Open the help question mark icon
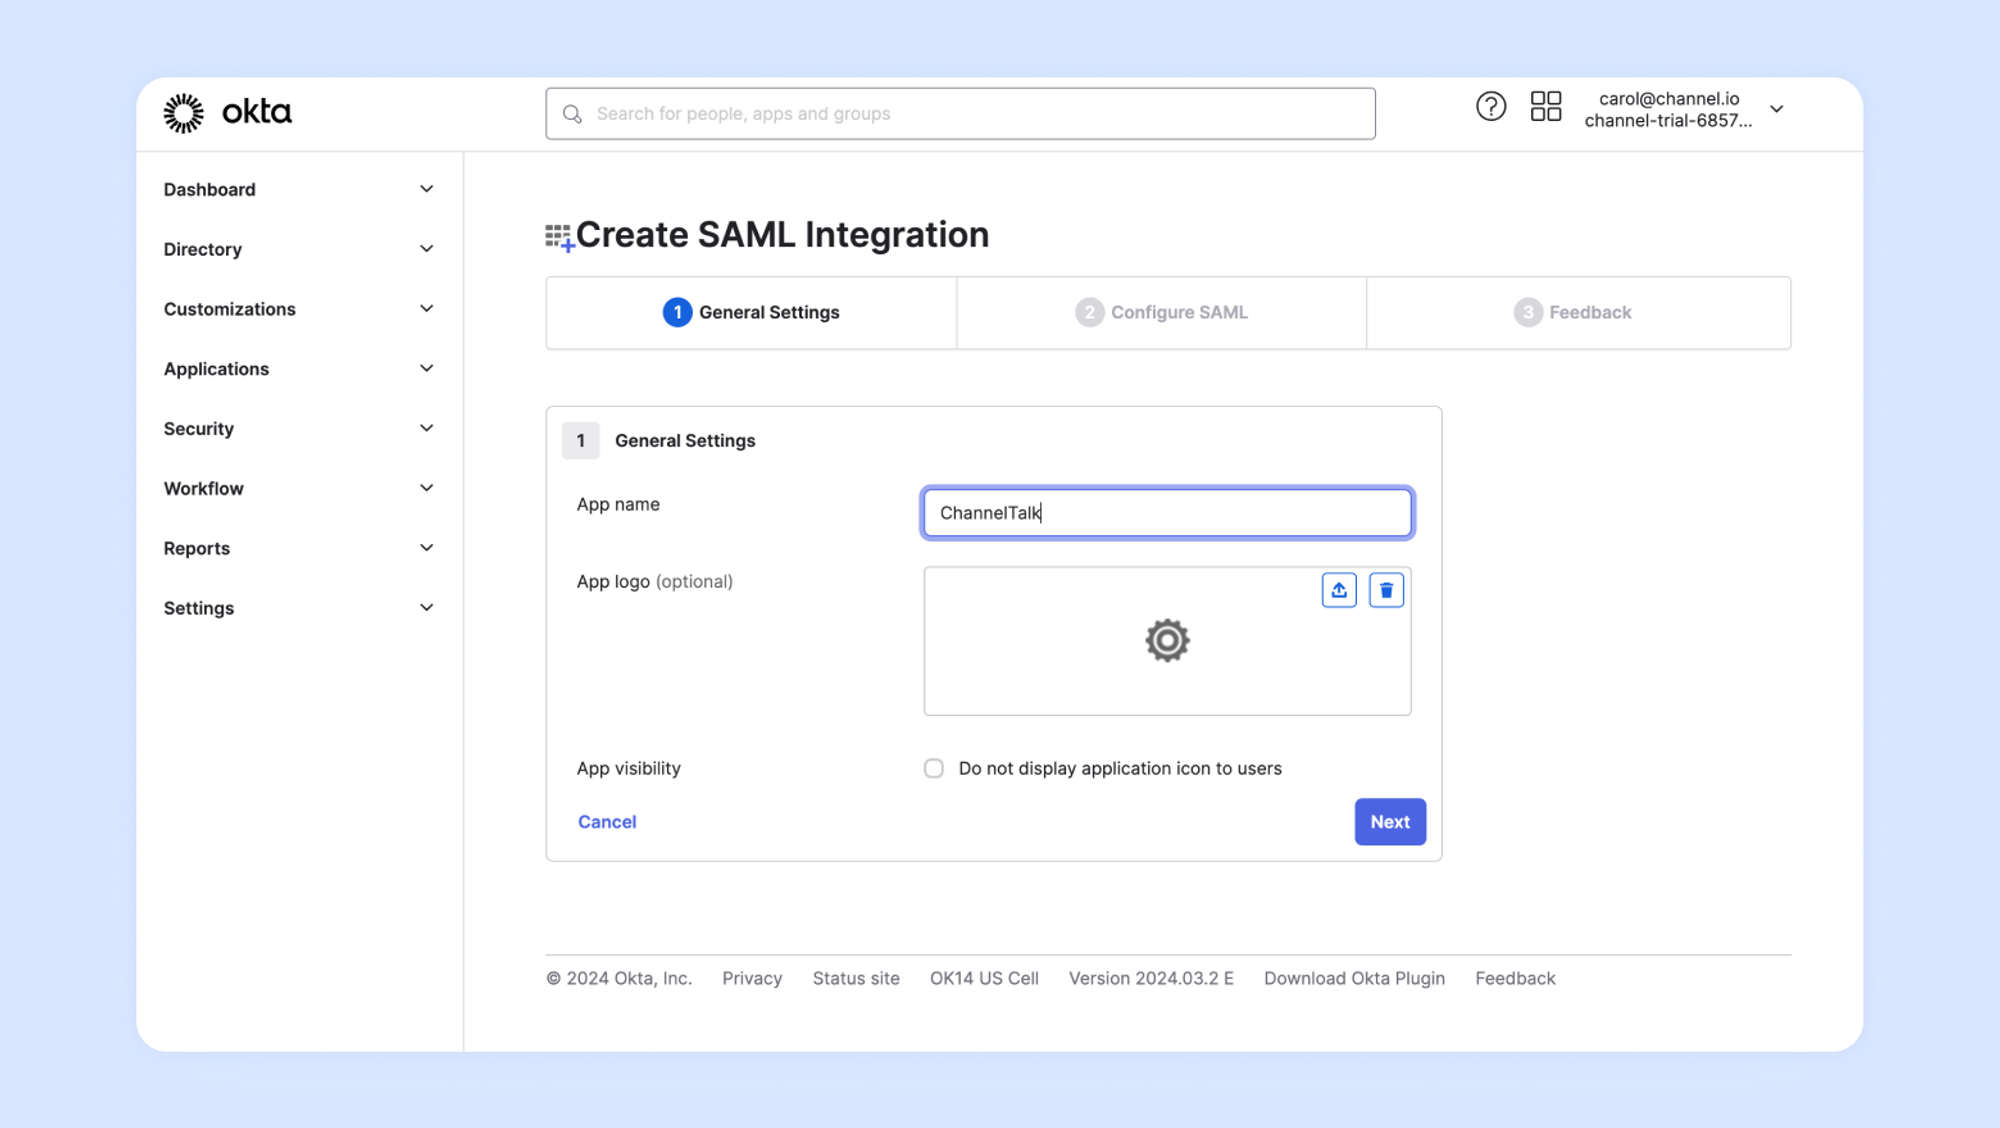2000x1128 pixels. 1490,107
